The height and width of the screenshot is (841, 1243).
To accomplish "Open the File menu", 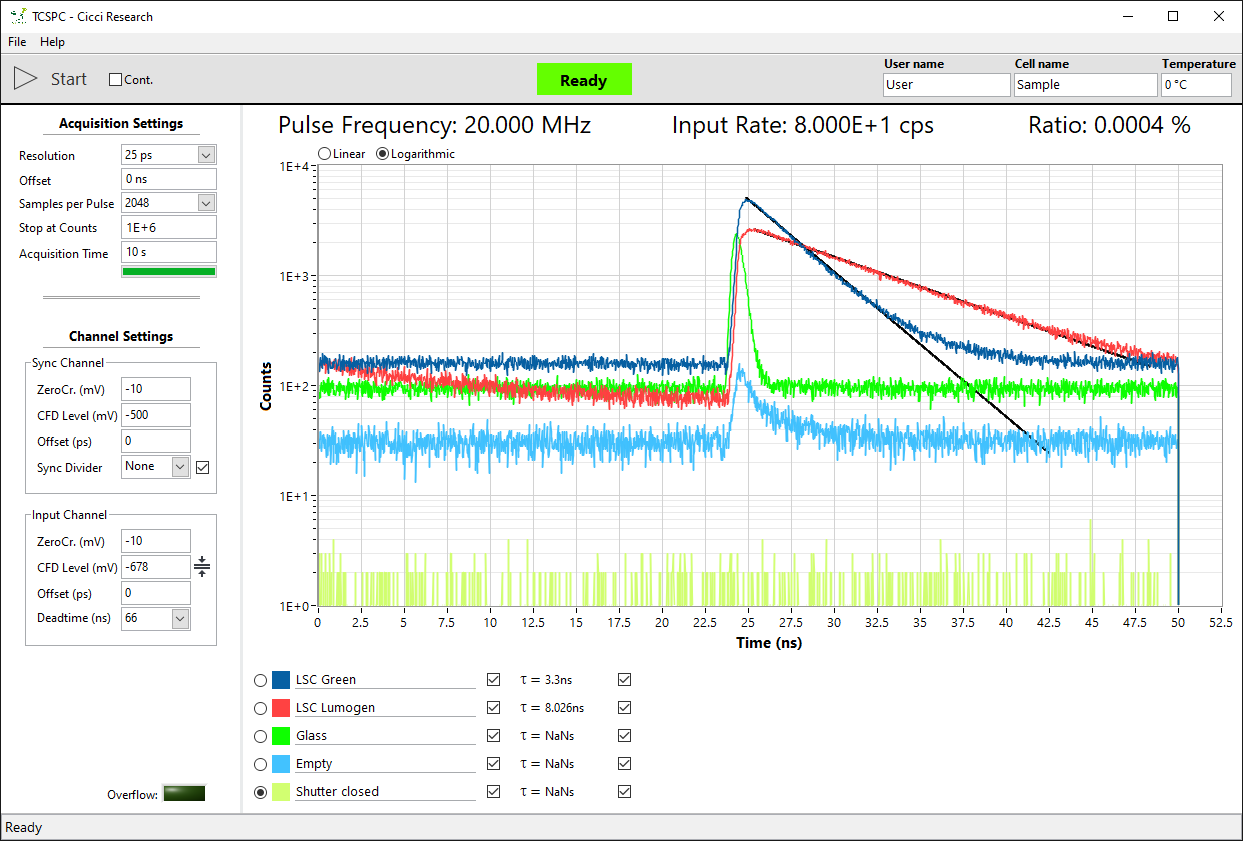I will [17, 42].
